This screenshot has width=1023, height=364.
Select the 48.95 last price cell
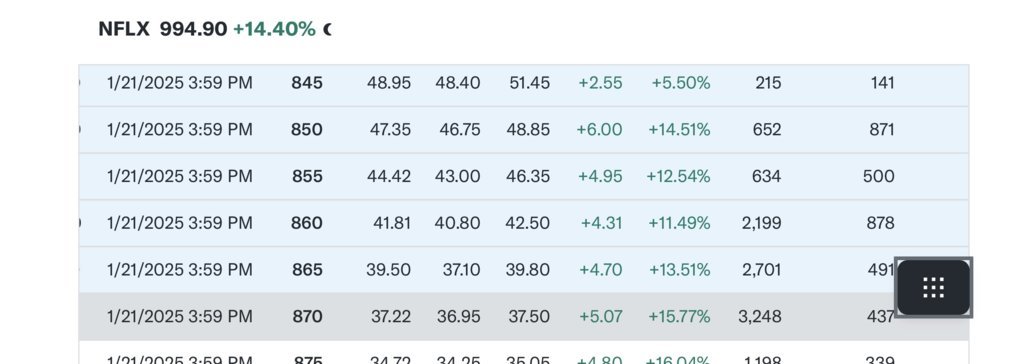[389, 83]
